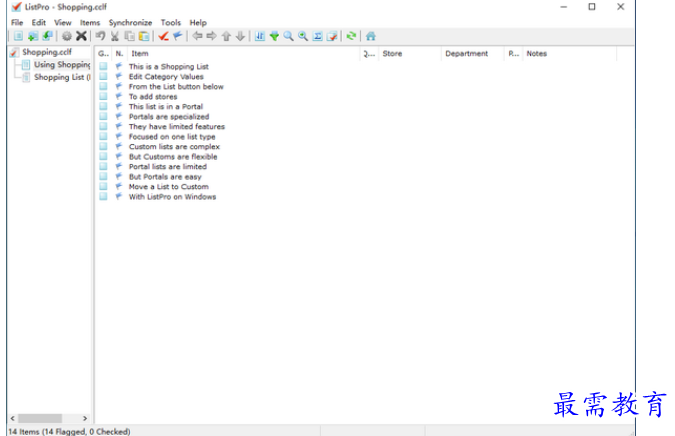Delete with the black X toolbar icon
Screen dimensions: 675x436
click(81, 36)
